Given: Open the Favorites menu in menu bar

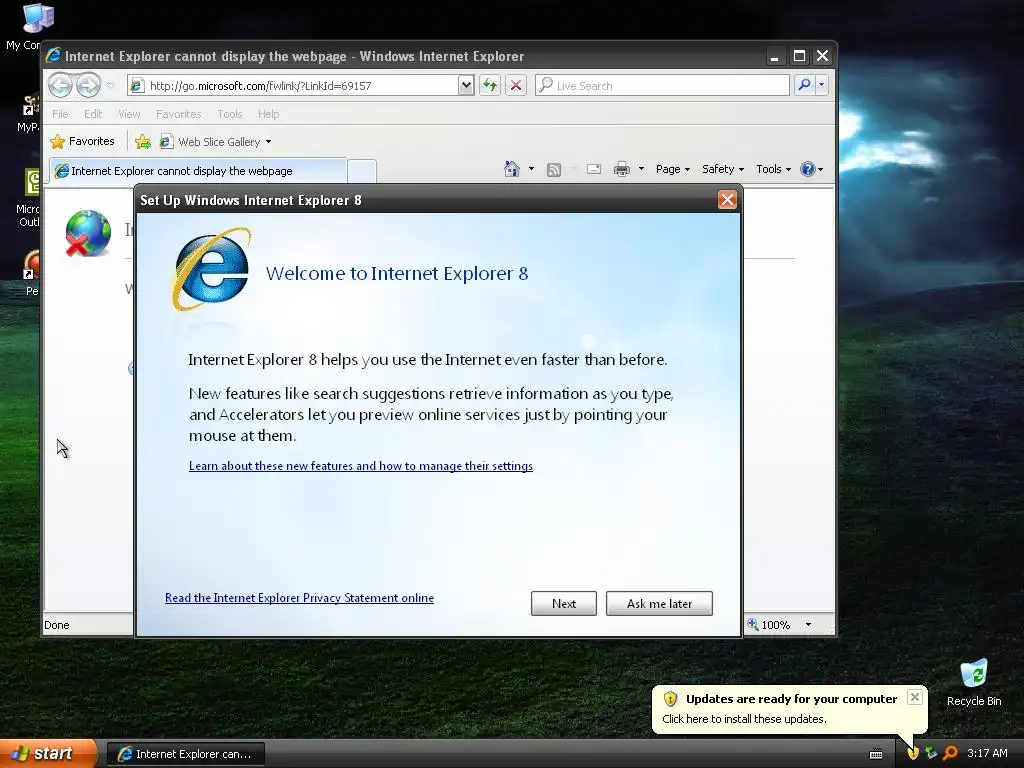Looking at the screenshot, I should click(x=178, y=114).
